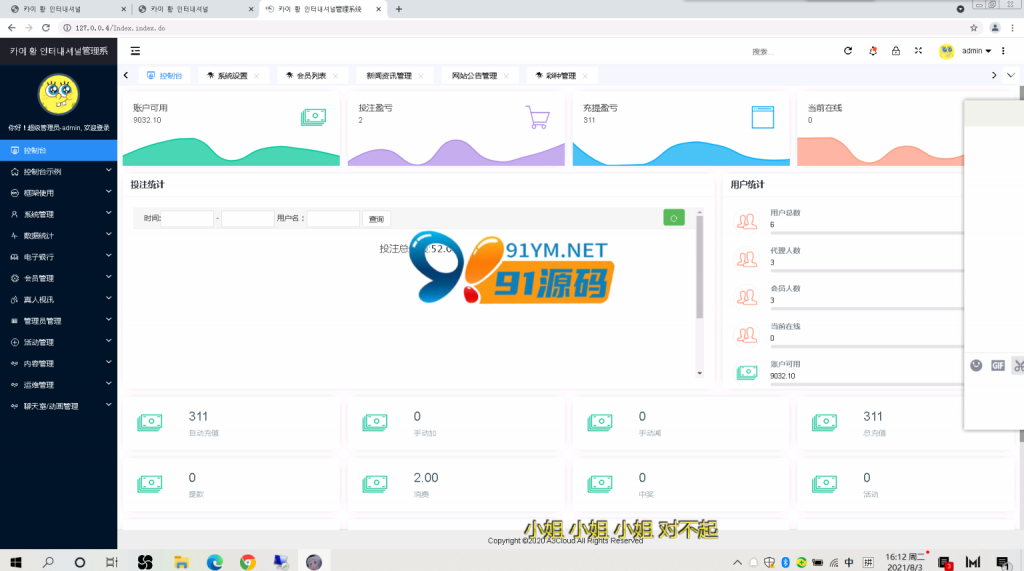Screen dimensions: 1024x571
Task: Expand 框架使用 sidebar menu
Action: 59,193
